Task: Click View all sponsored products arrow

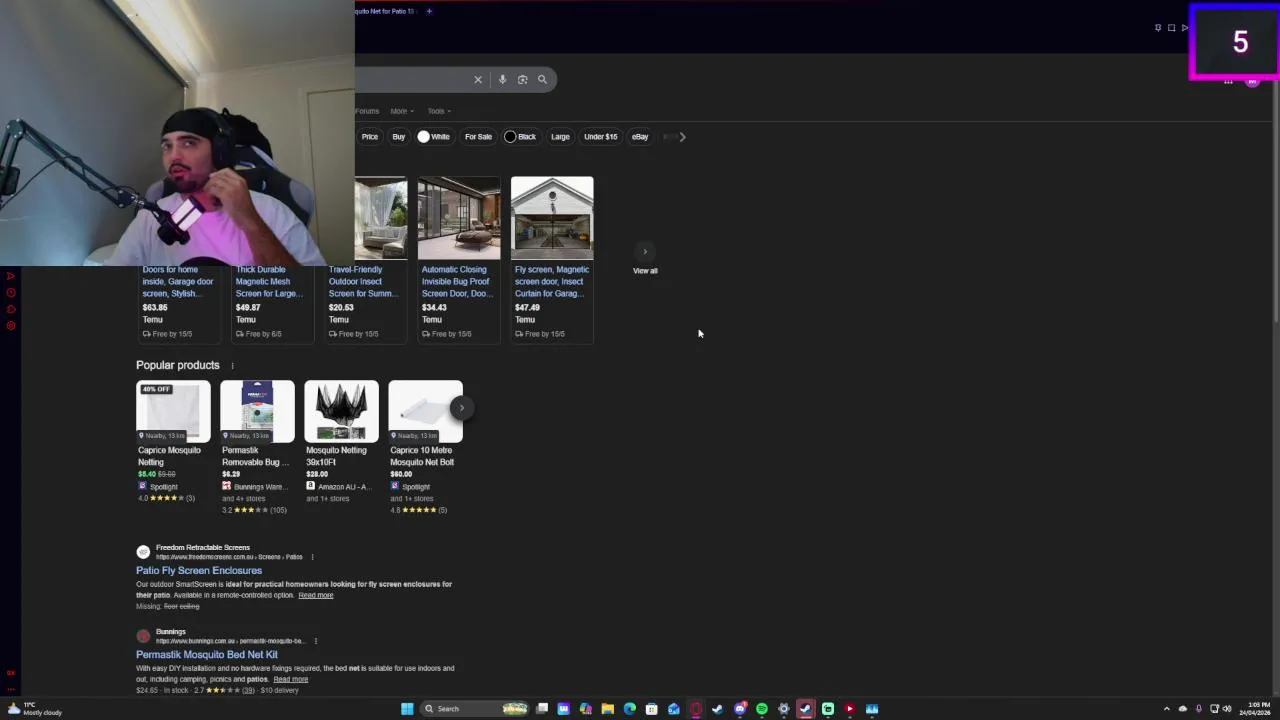Action: pos(645,252)
